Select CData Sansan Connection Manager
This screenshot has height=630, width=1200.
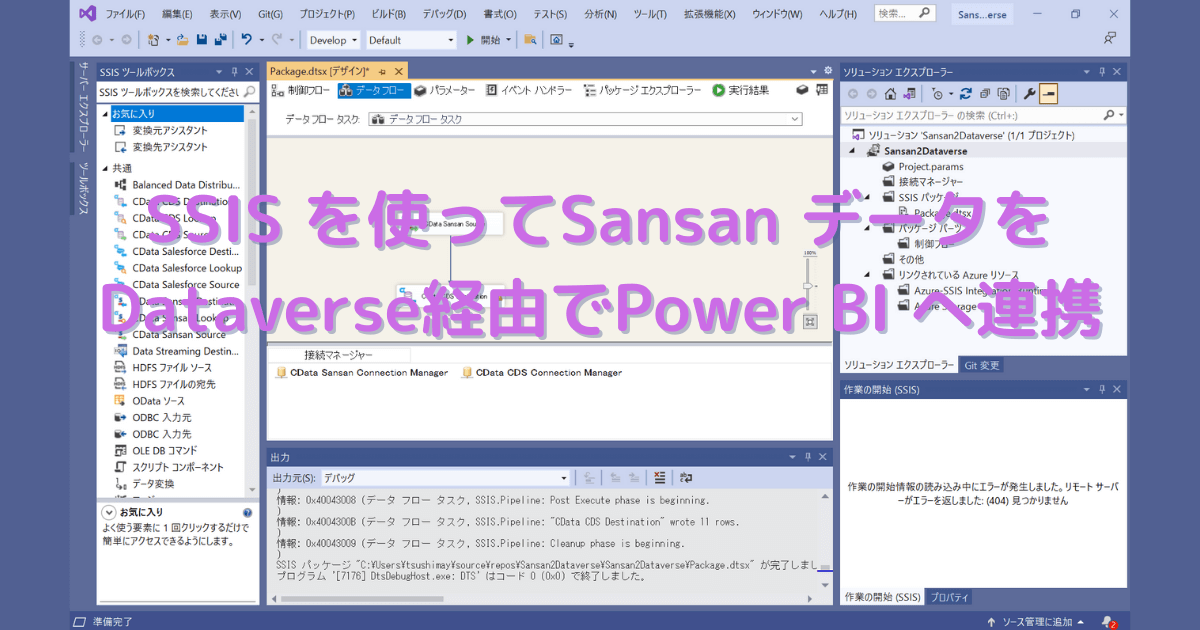(362, 372)
